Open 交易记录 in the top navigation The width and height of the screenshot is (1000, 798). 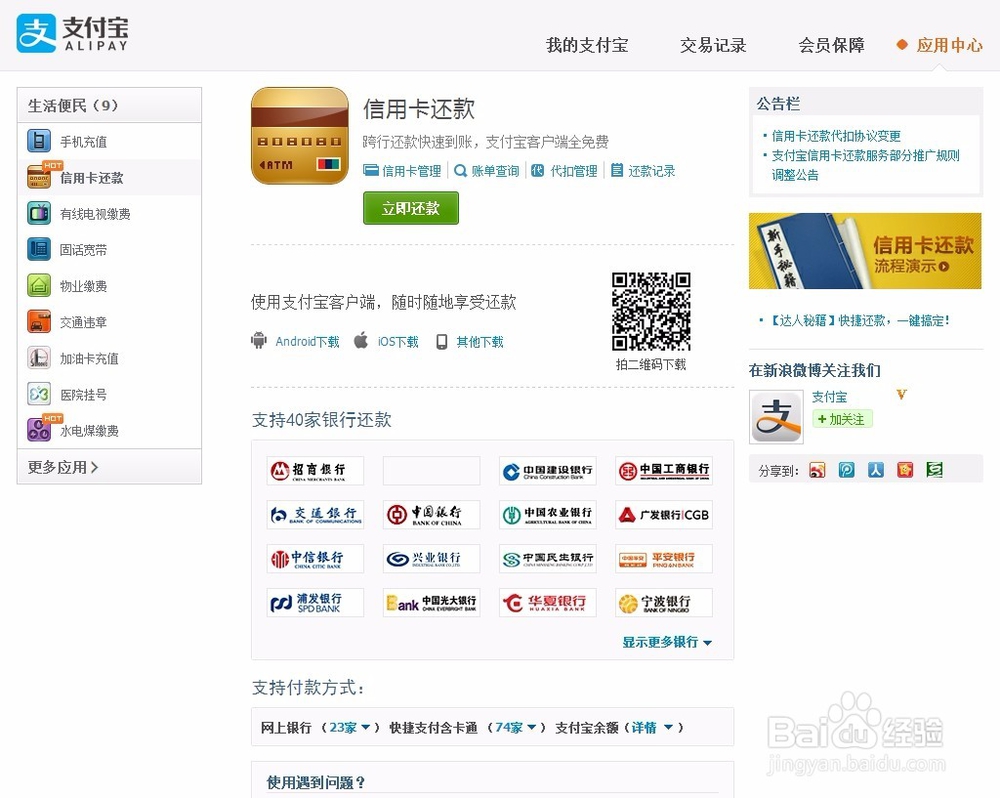(713, 45)
